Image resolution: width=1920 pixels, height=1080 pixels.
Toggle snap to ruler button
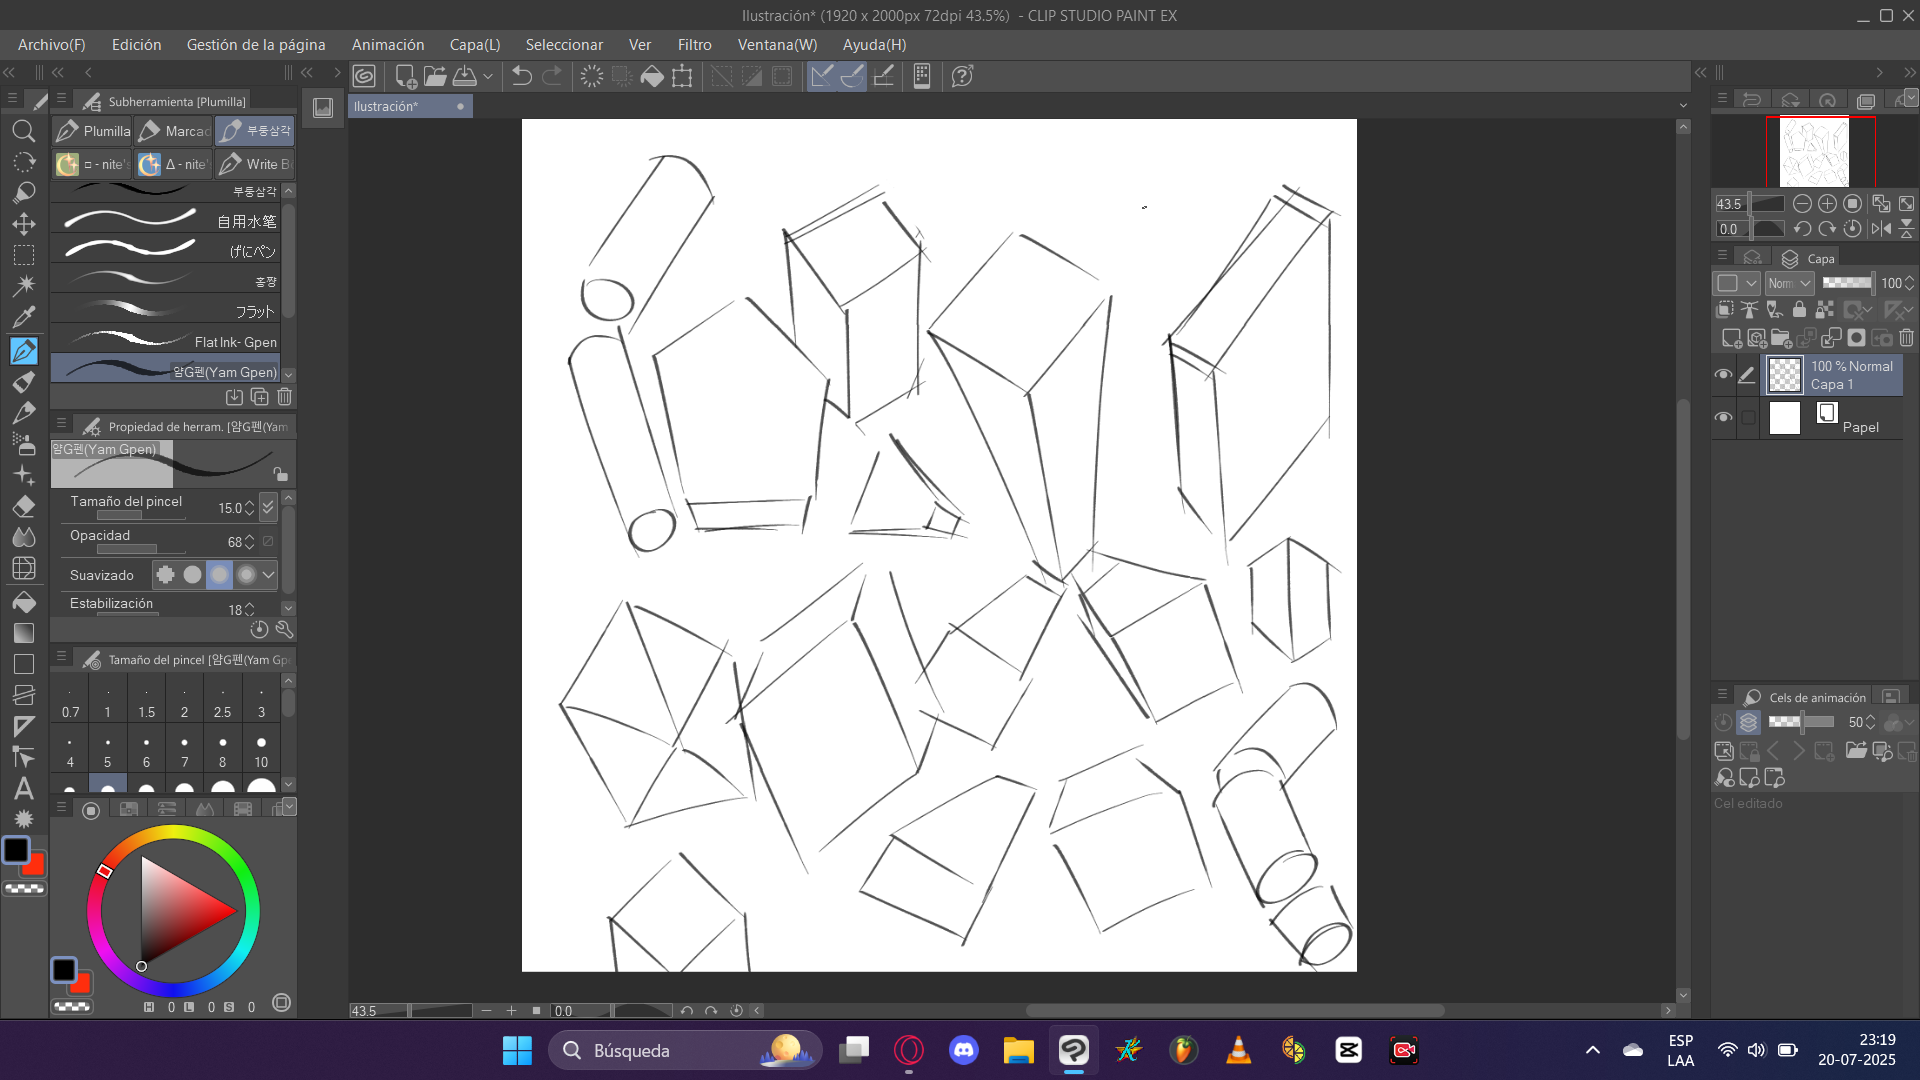[821, 76]
